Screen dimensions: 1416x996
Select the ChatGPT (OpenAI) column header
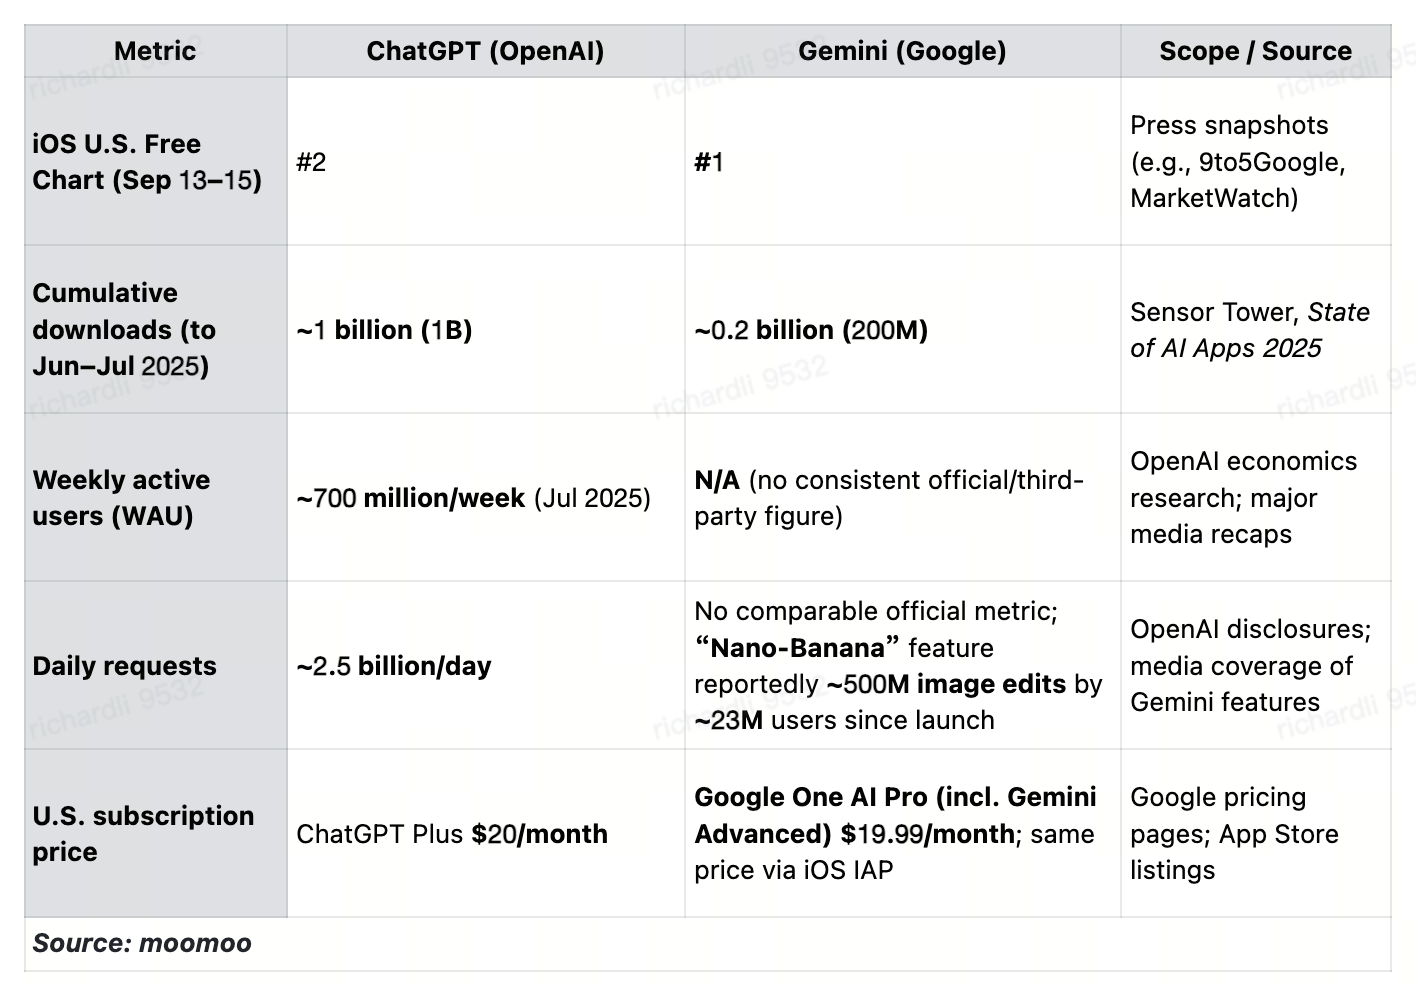485,51
